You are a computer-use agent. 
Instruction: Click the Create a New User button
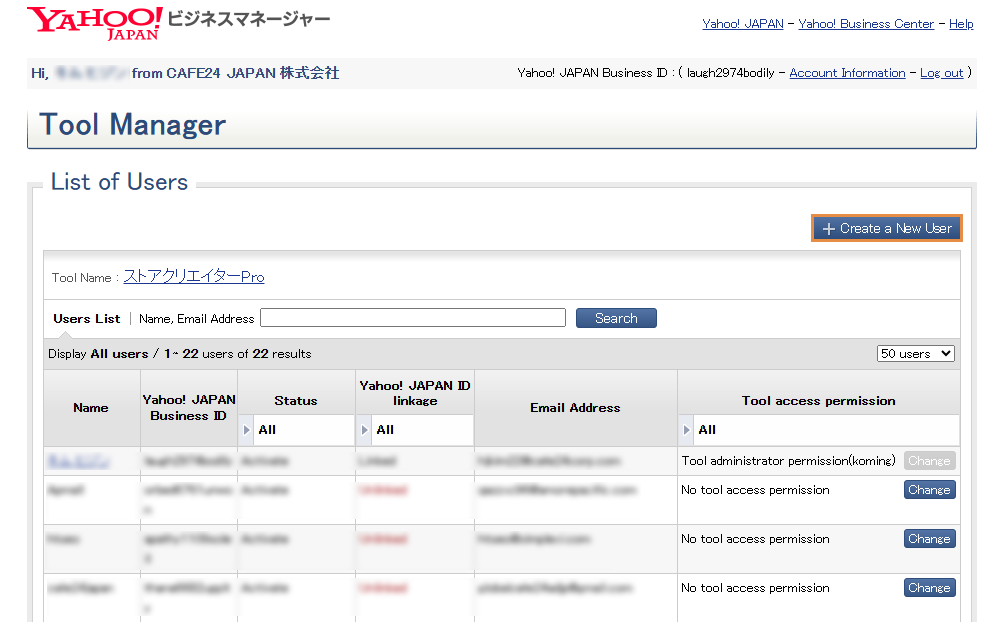click(x=886, y=228)
